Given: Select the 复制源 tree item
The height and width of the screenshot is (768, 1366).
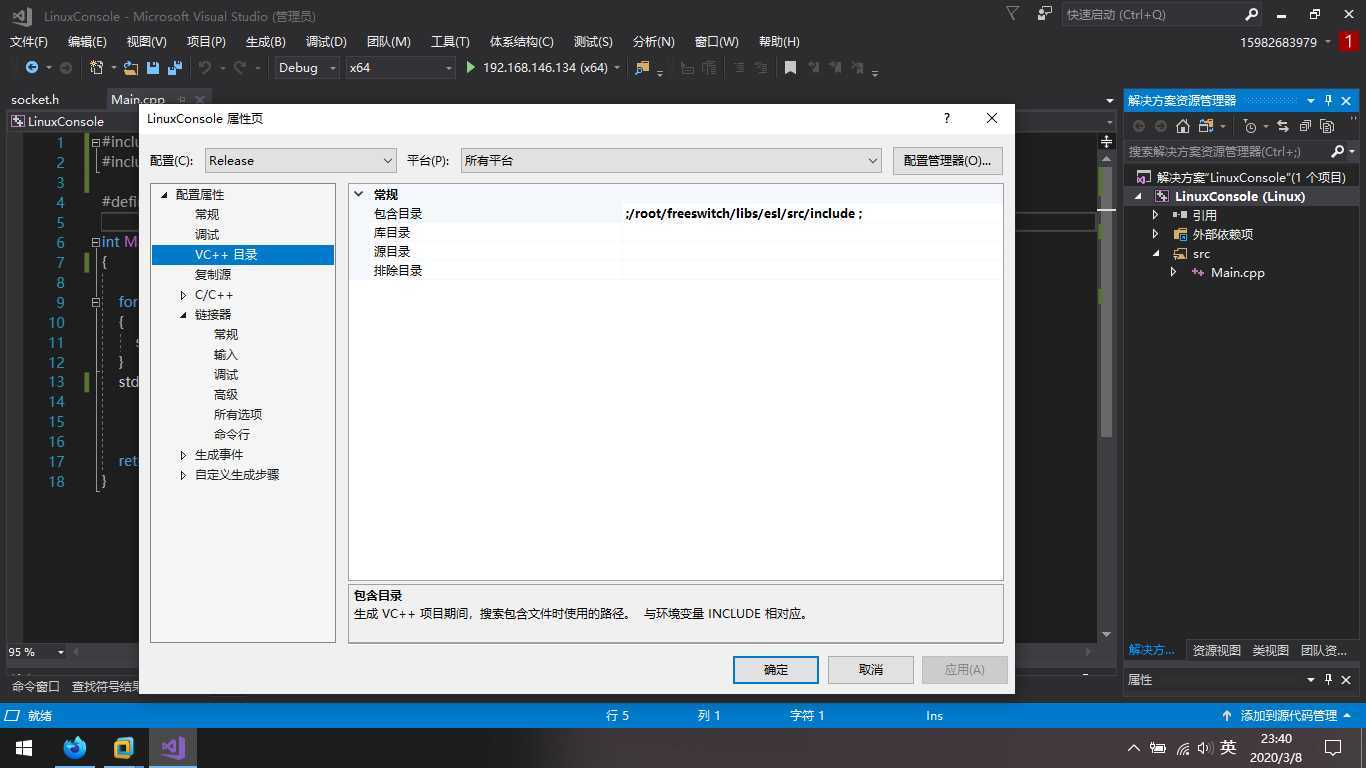Looking at the screenshot, I should click(x=213, y=275).
